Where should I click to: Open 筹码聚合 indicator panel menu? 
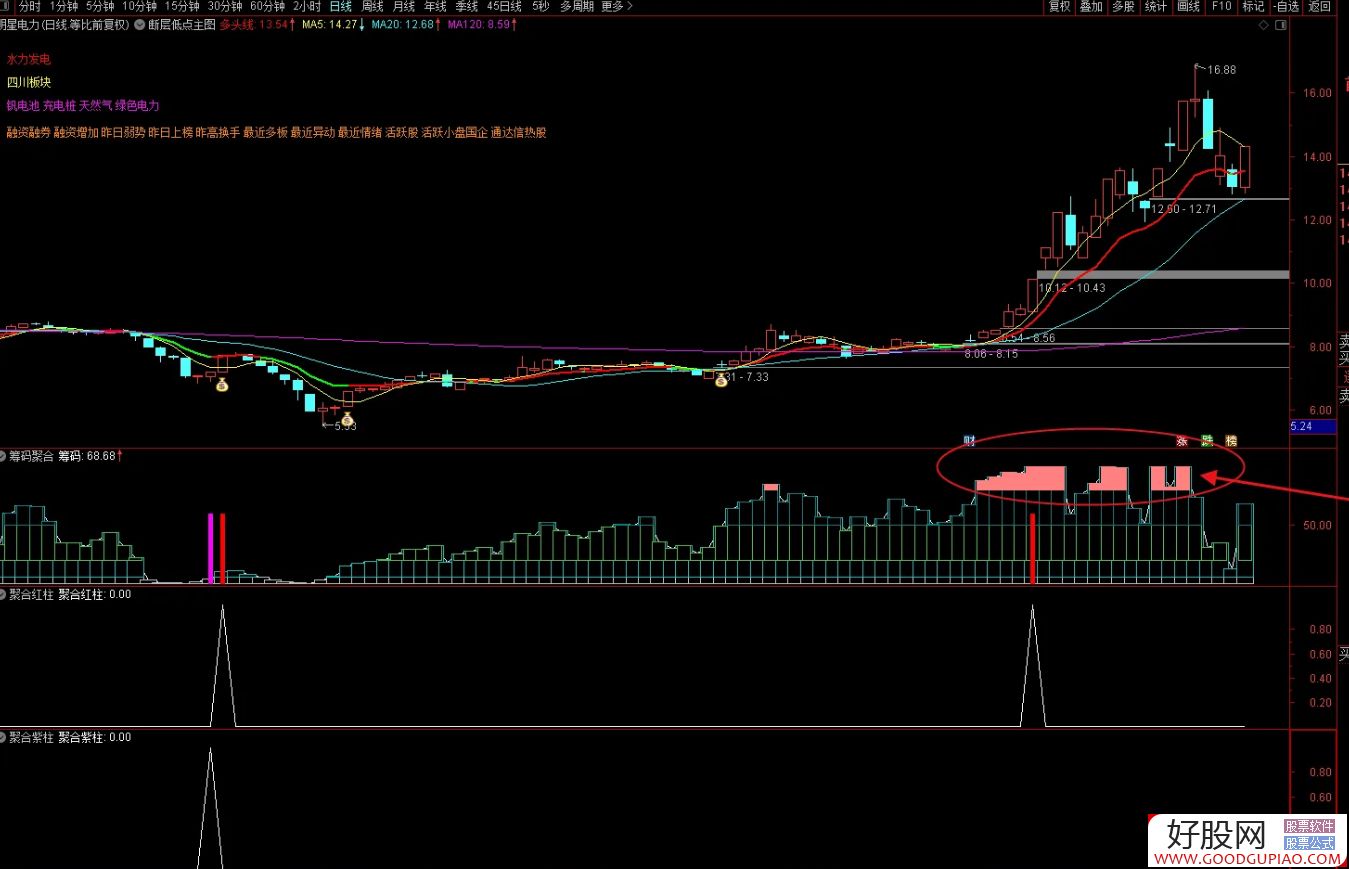[4, 456]
